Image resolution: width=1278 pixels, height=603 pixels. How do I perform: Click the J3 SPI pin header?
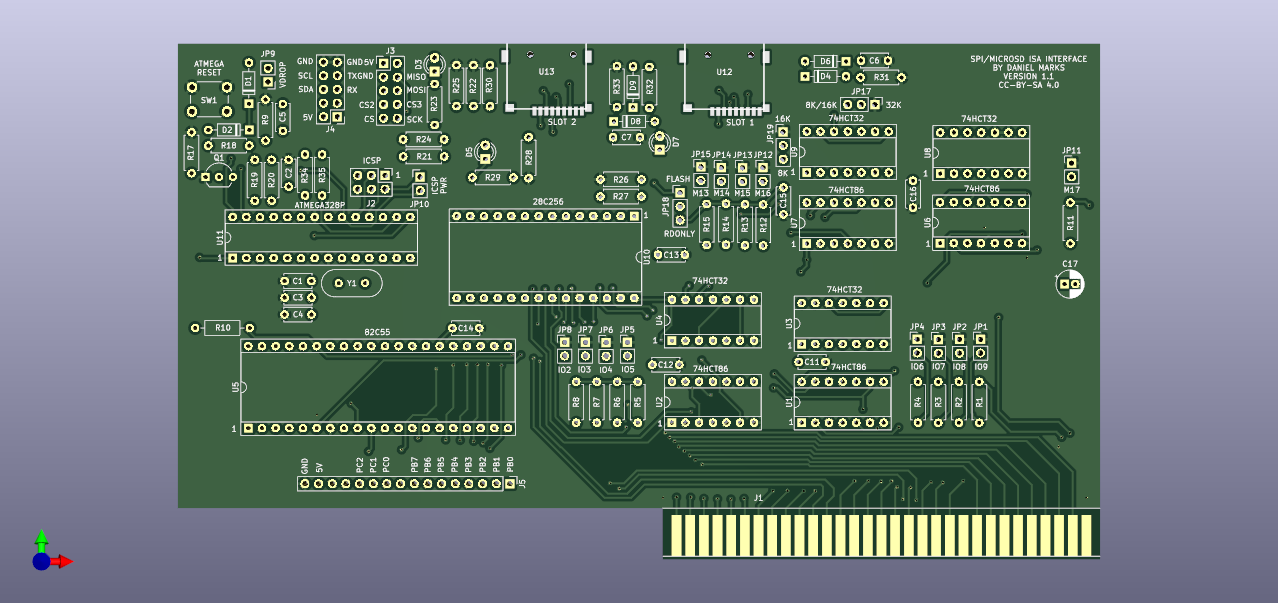tap(390, 90)
